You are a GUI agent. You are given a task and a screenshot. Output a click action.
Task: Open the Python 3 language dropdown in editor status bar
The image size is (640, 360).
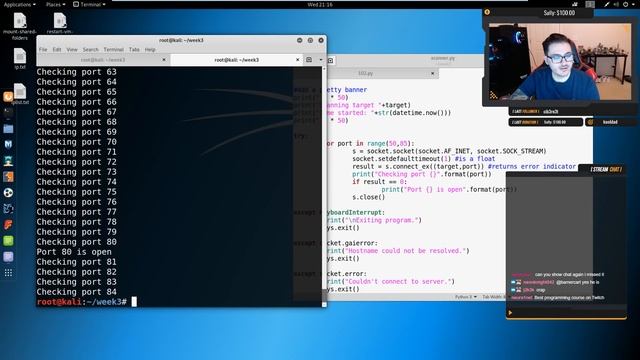[465, 297]
